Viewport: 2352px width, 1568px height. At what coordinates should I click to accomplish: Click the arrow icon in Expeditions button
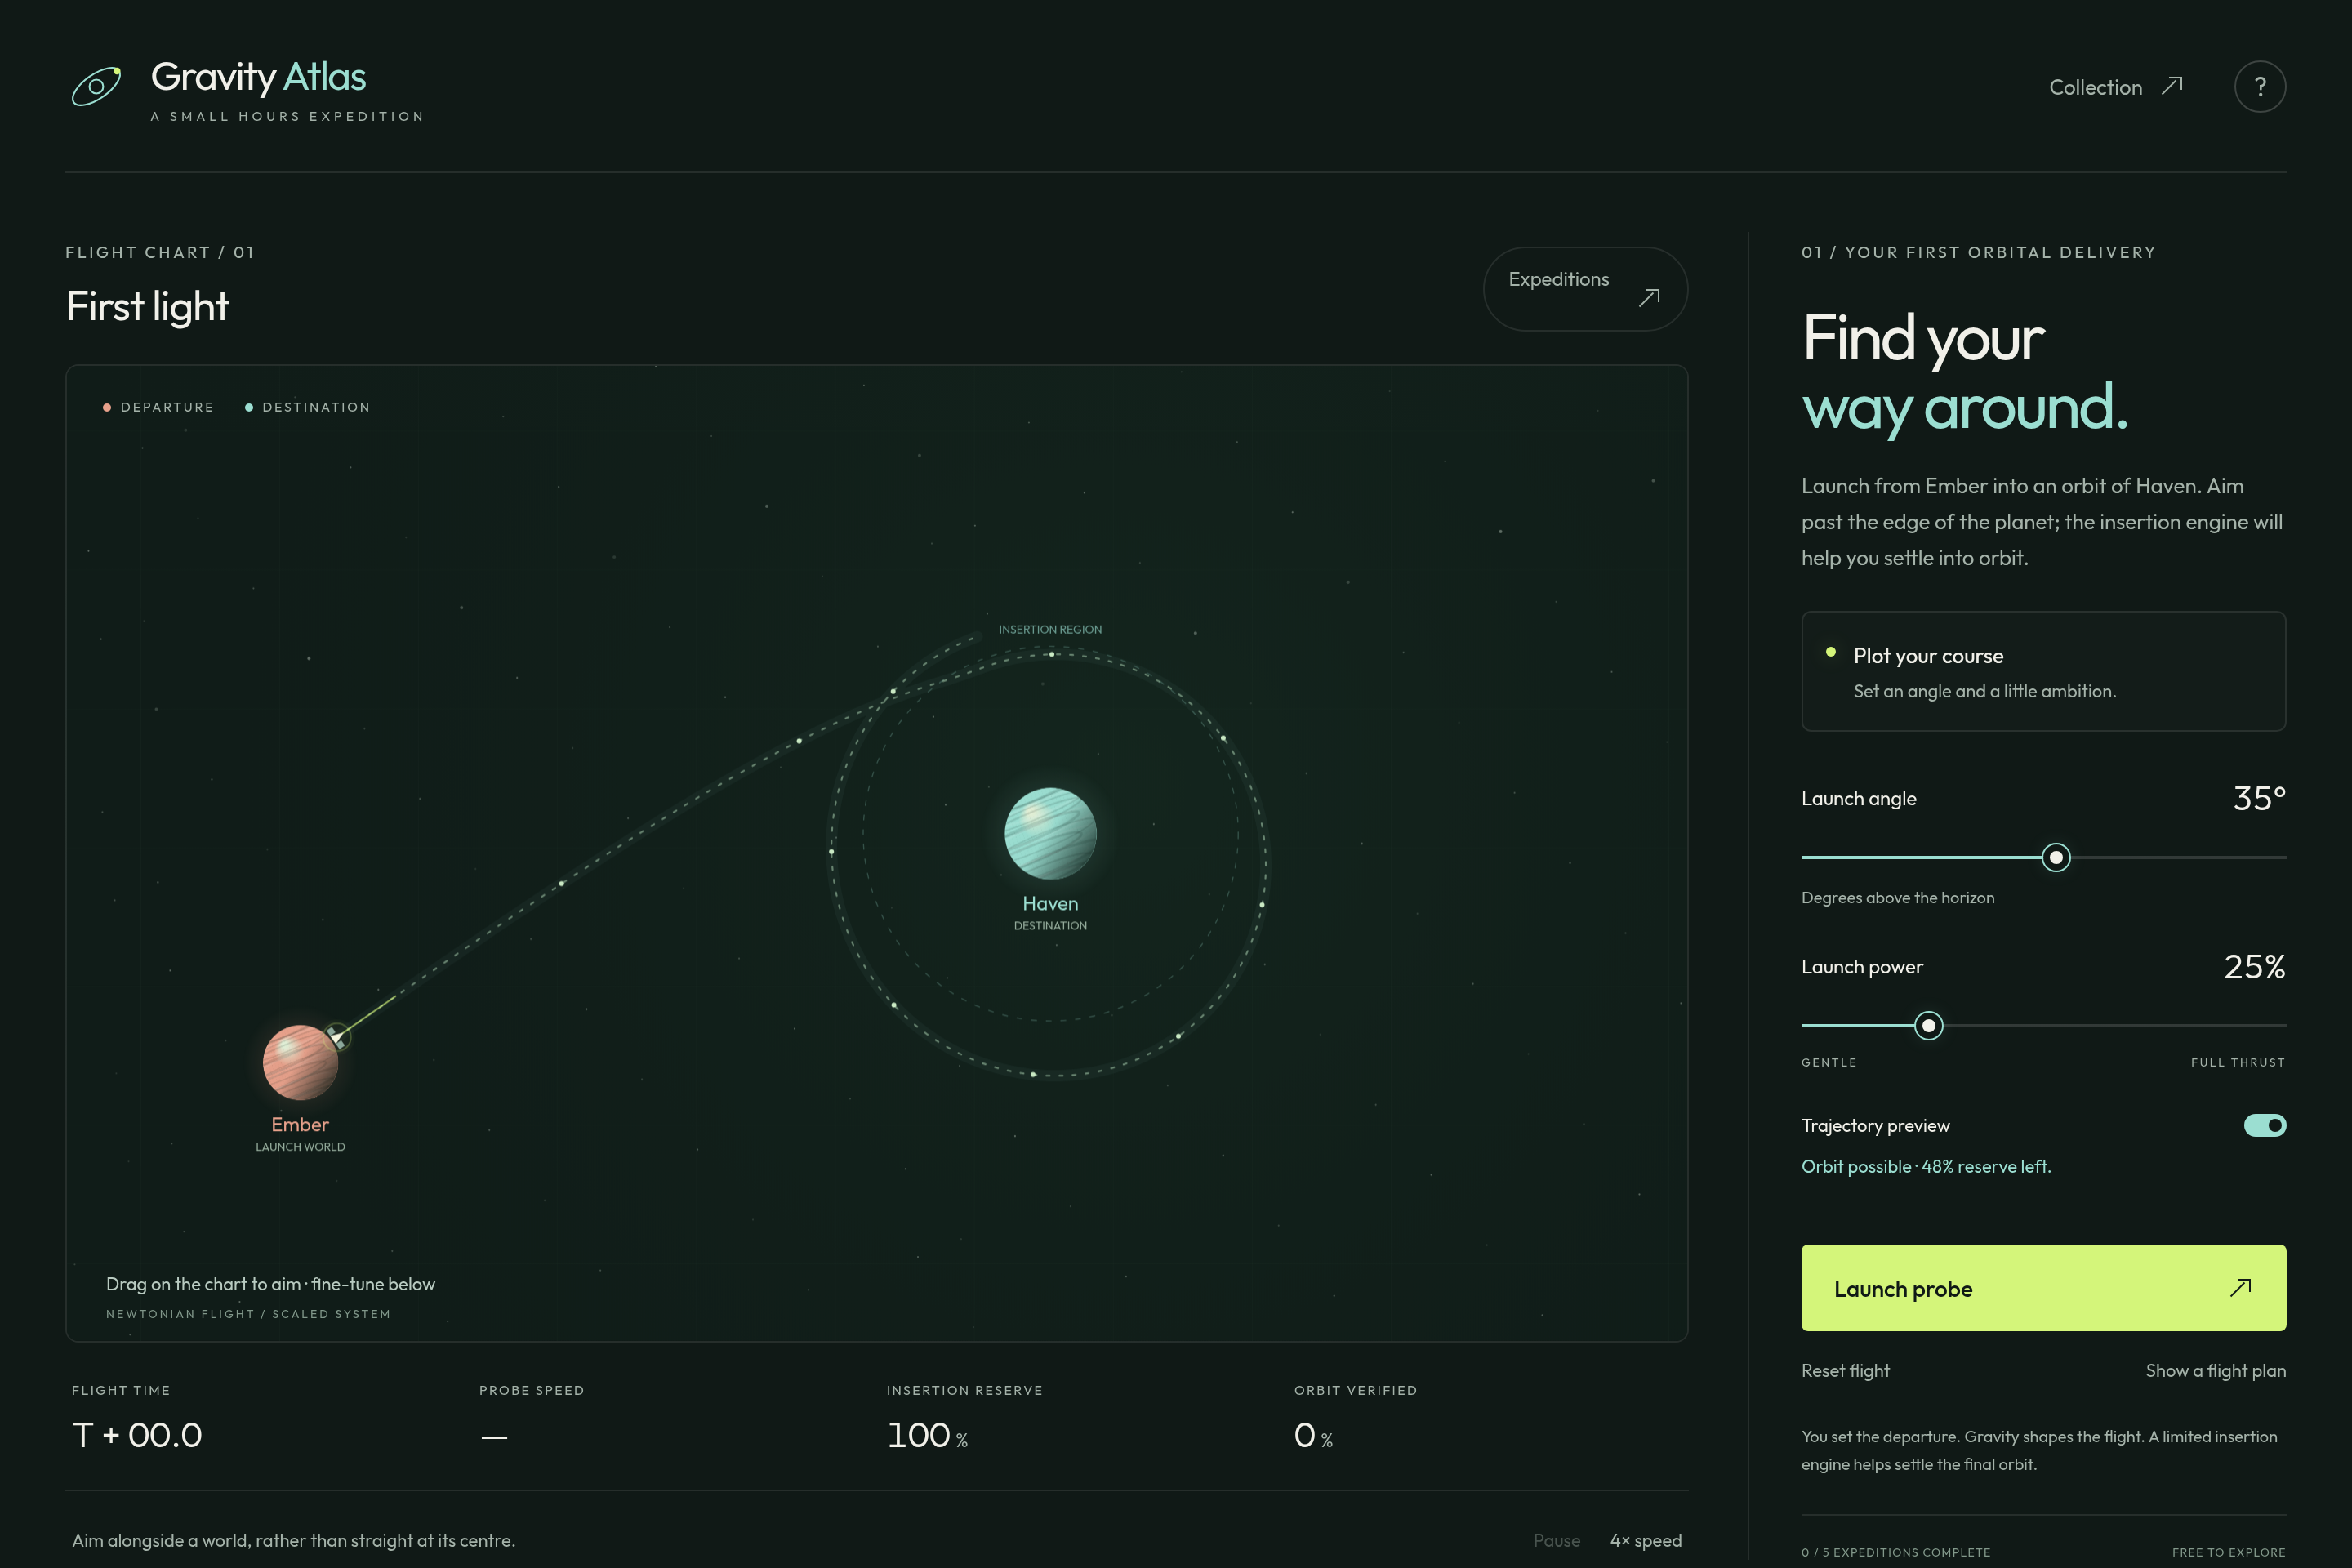point(1649,297)
